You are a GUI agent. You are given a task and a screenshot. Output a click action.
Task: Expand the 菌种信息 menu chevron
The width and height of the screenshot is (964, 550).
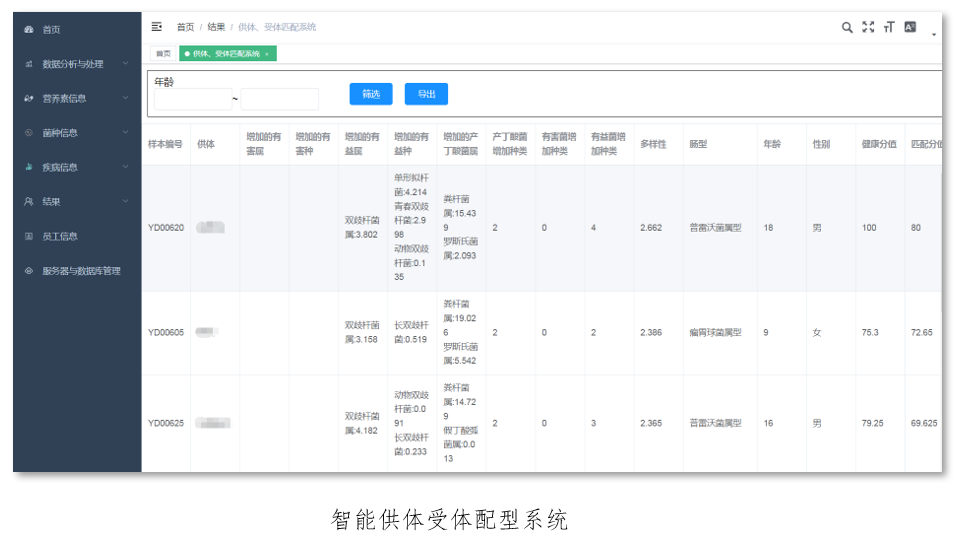click(125, 133)
